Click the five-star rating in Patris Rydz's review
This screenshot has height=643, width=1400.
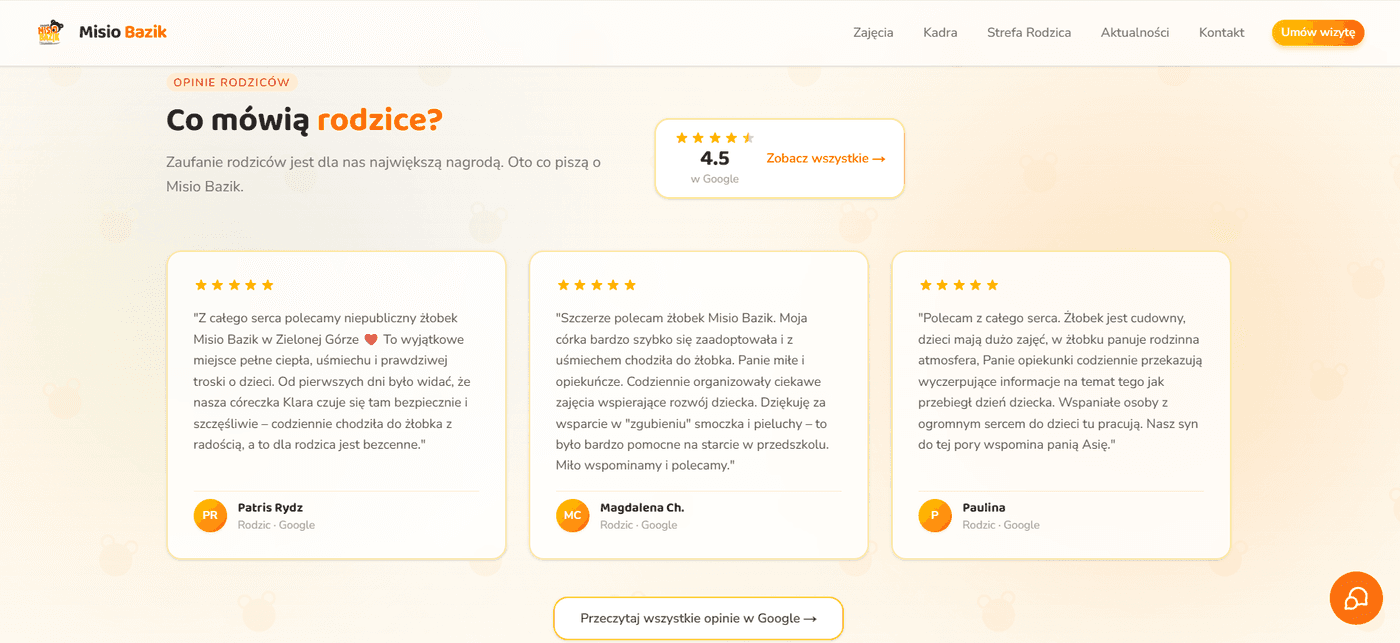tap(234, 285)
